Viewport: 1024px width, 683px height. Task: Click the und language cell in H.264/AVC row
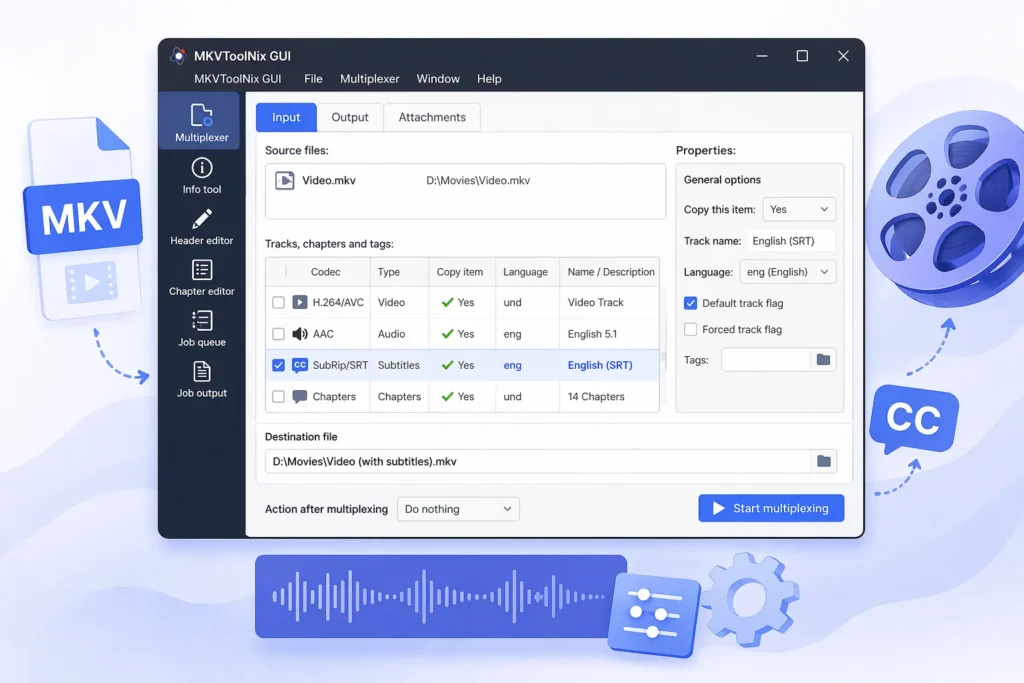pyautogui.click(x=513, y=302)
